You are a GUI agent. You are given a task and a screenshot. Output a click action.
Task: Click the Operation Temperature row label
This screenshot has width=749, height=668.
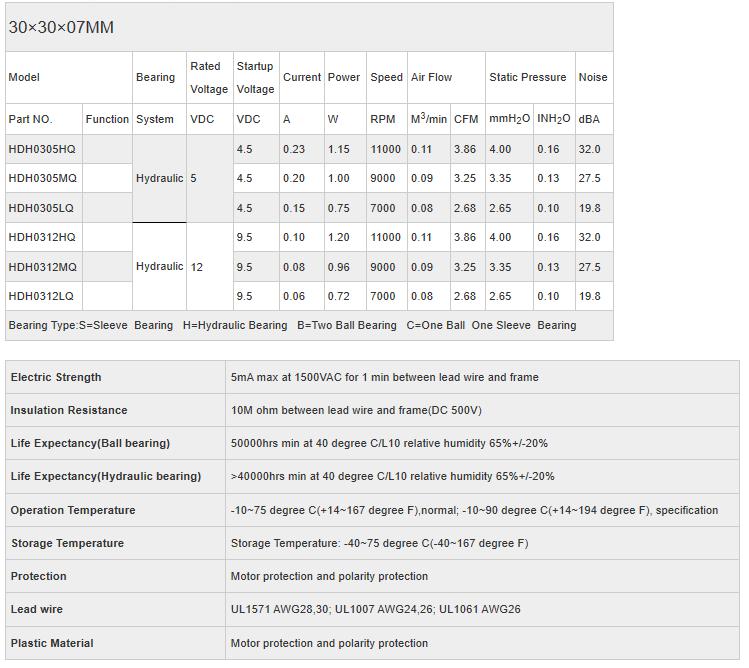pyautogui.click(x=73, y=510)
